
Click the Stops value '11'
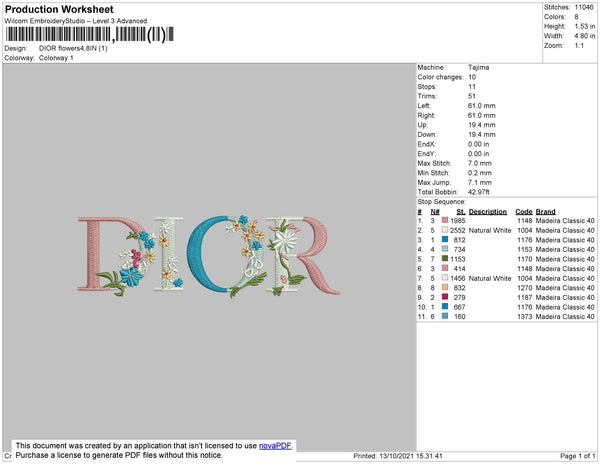pyautogui.click(x=472, y=86)
